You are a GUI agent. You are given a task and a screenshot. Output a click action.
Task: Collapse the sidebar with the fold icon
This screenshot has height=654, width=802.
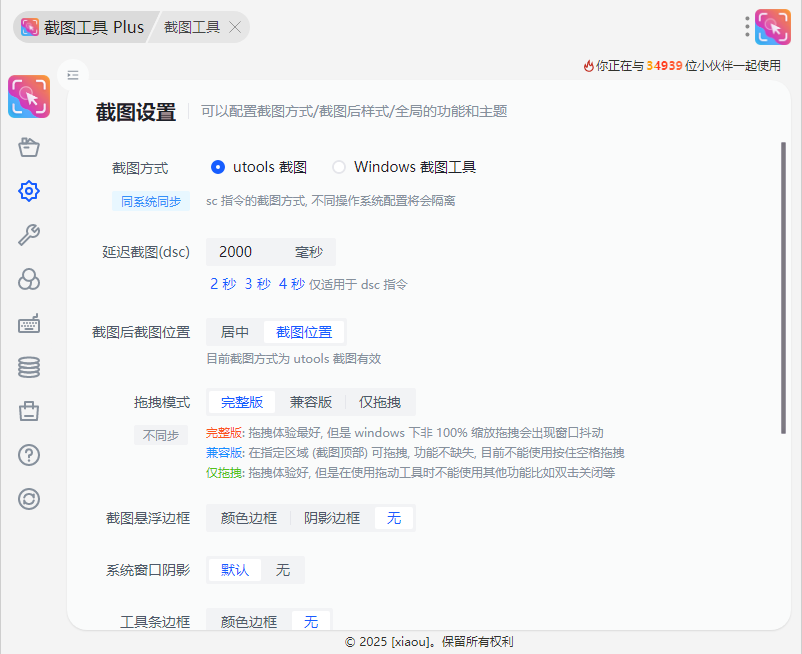pyautogui.click(x=73, y=75)
